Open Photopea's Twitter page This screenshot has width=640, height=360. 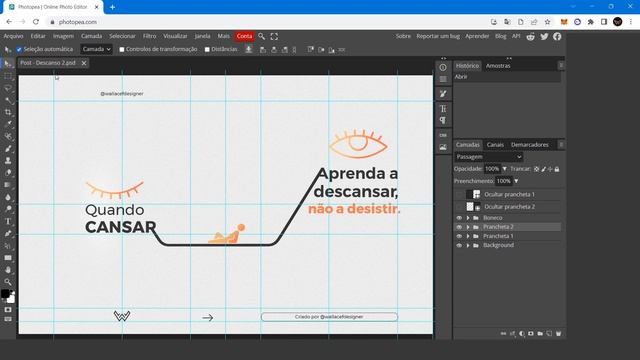click(544, 36)
